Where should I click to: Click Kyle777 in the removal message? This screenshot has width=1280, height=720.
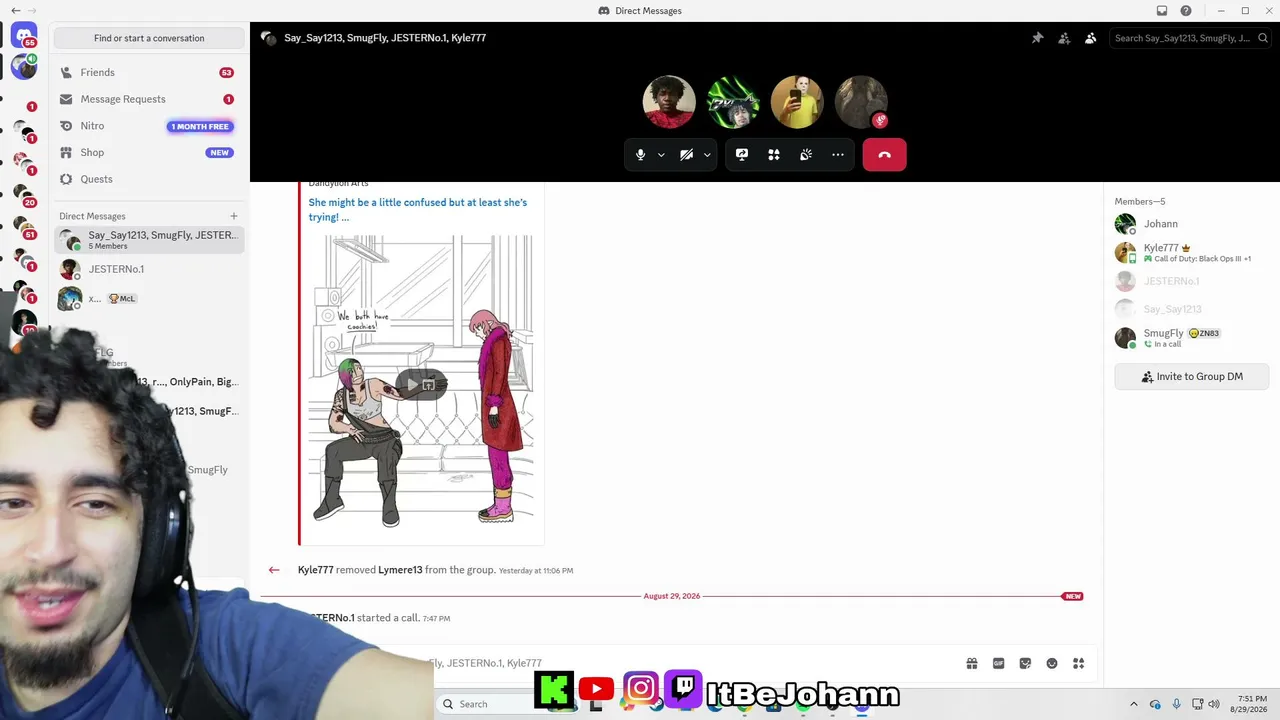315,570
